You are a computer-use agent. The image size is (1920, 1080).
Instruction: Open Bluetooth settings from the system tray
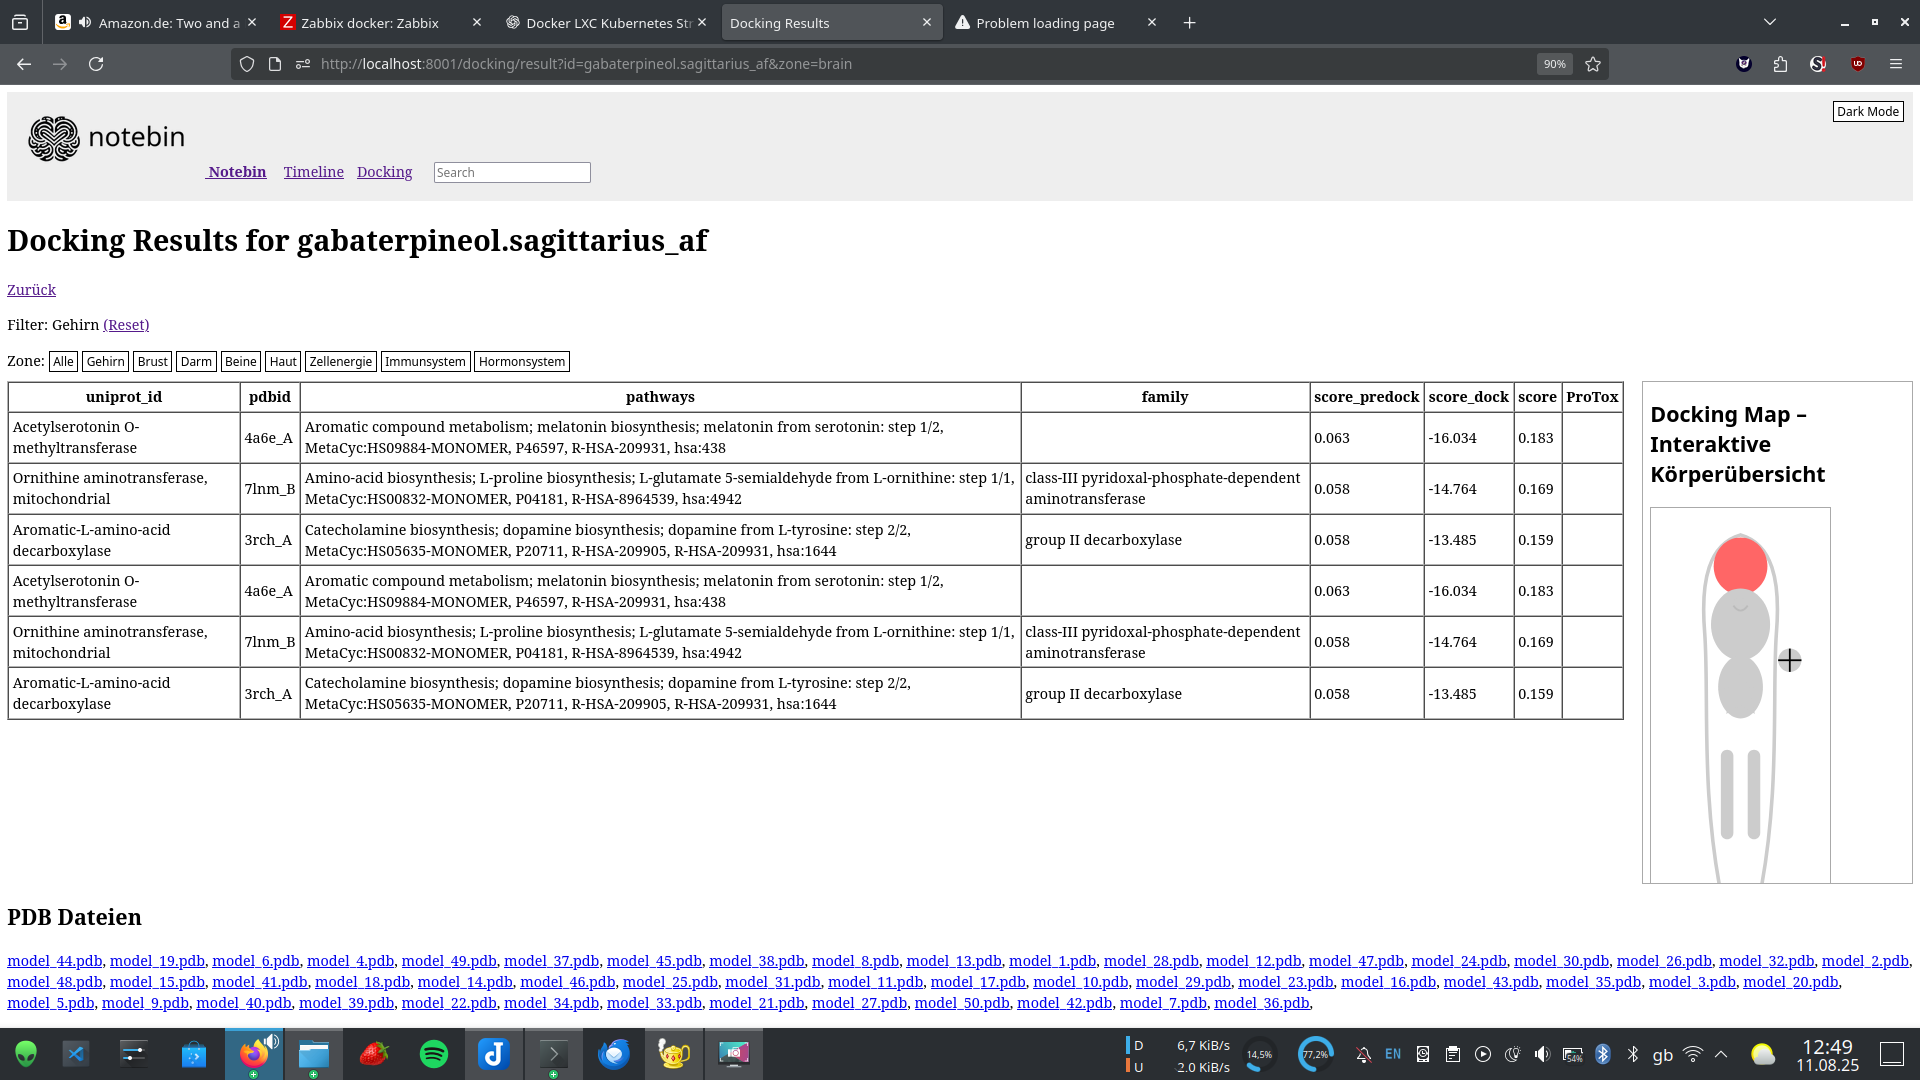point(1604,1054)
